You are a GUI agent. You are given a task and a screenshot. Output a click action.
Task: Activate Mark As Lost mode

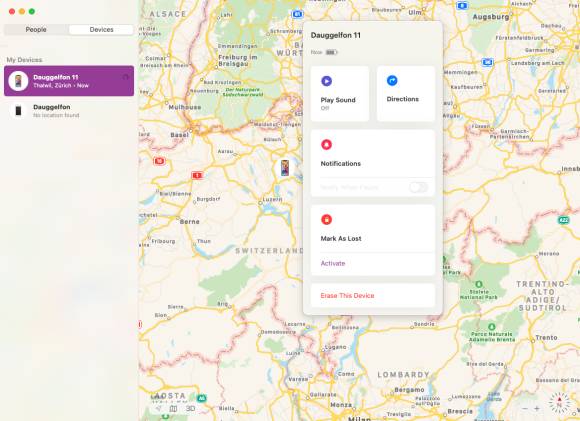pos(333,263)
